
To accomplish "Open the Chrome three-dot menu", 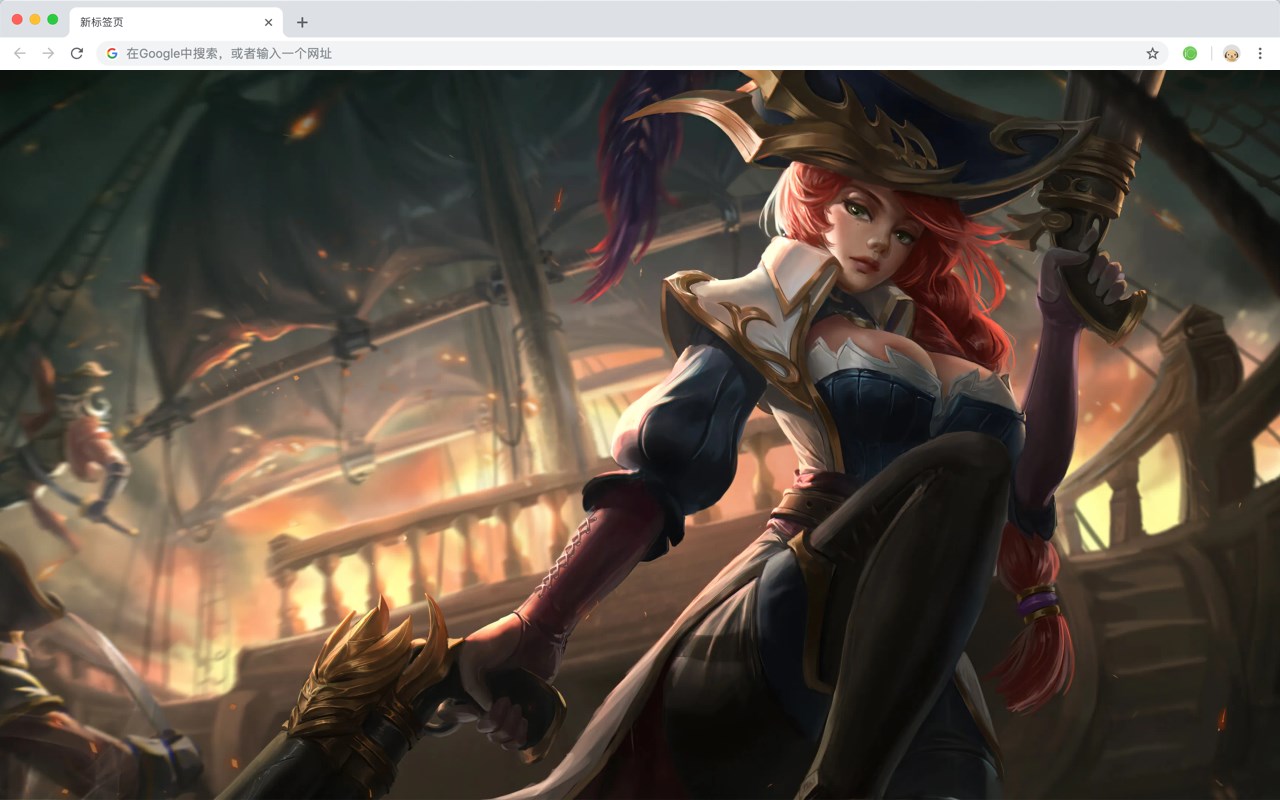I will pos(1260,53).
